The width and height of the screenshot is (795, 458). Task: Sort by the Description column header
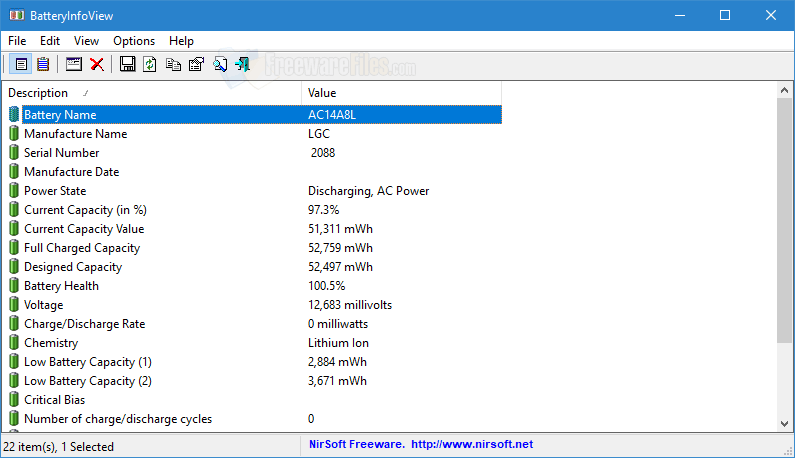(x=152, y=93)
